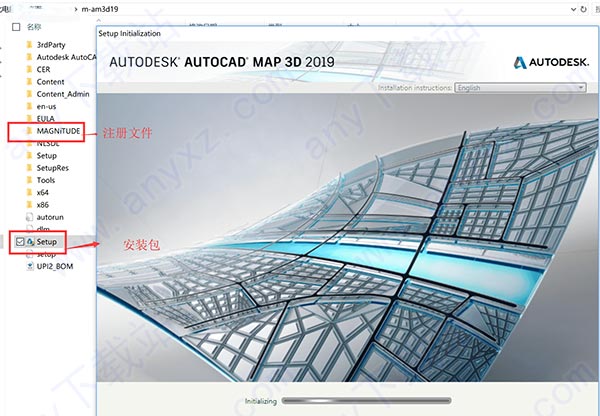The height and width of the screenshot is (416, 600).
Task: Select the EULA folder name
Action: click(x=46, y=119)
